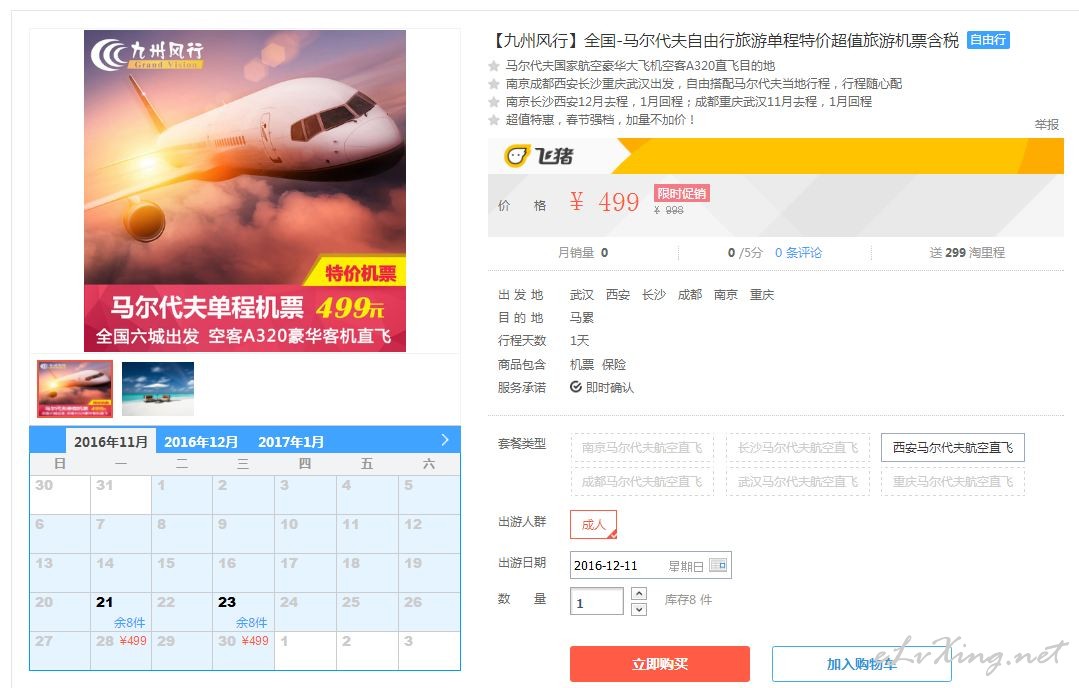Choose the 南京马尔代夫航空直飞 package
This screenshot has width=1079, height=688.
tap(642, 447)
